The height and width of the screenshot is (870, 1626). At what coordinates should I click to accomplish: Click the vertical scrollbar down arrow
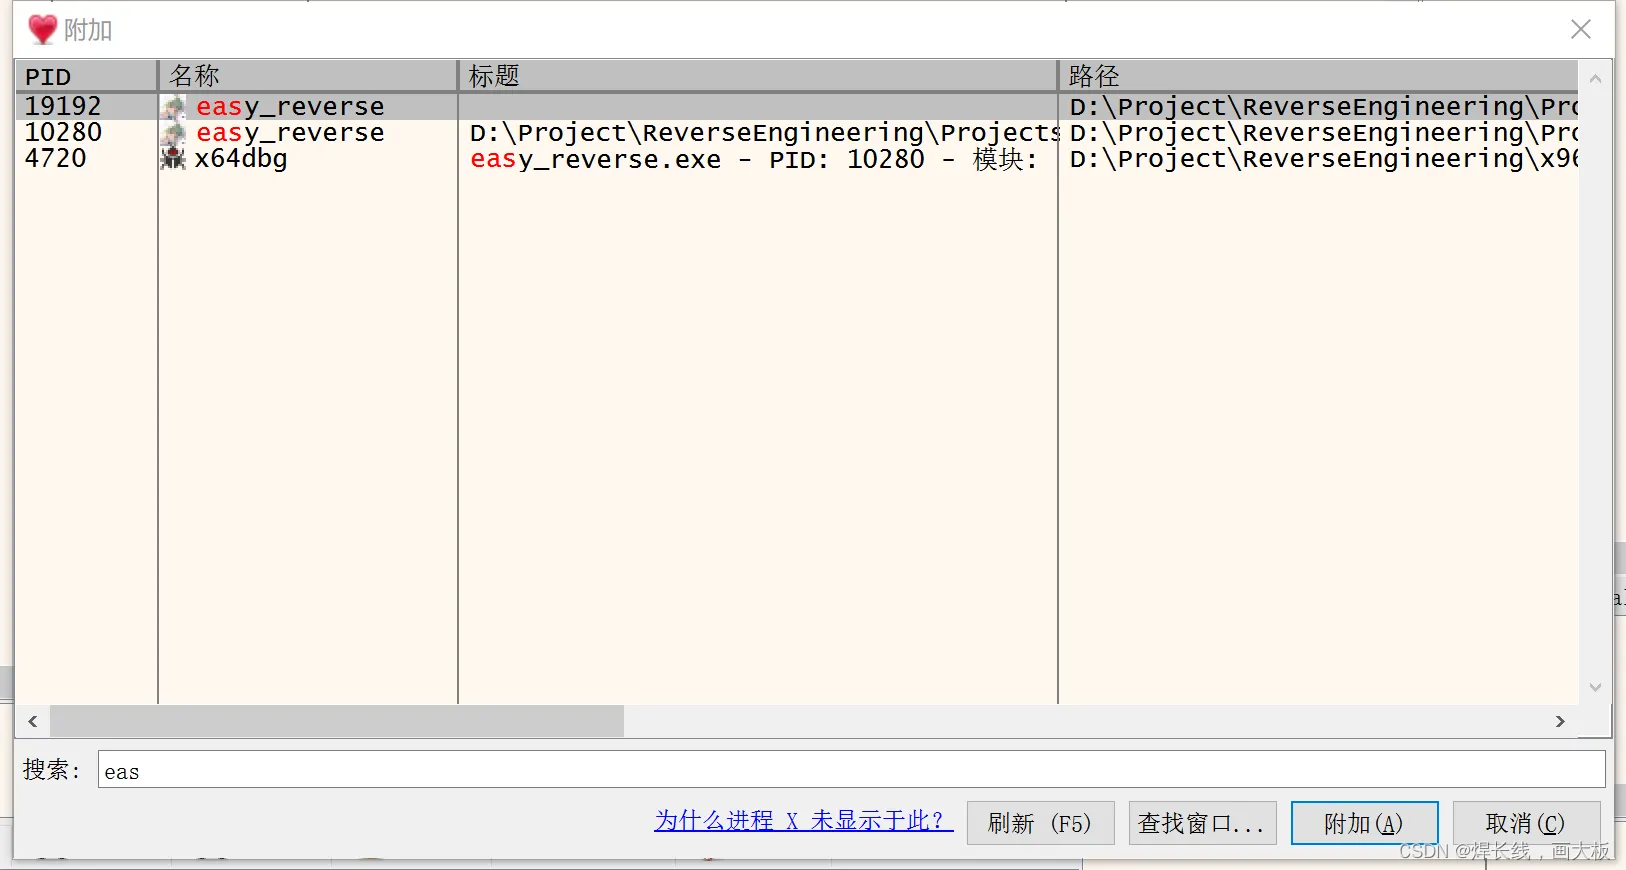1595,688
